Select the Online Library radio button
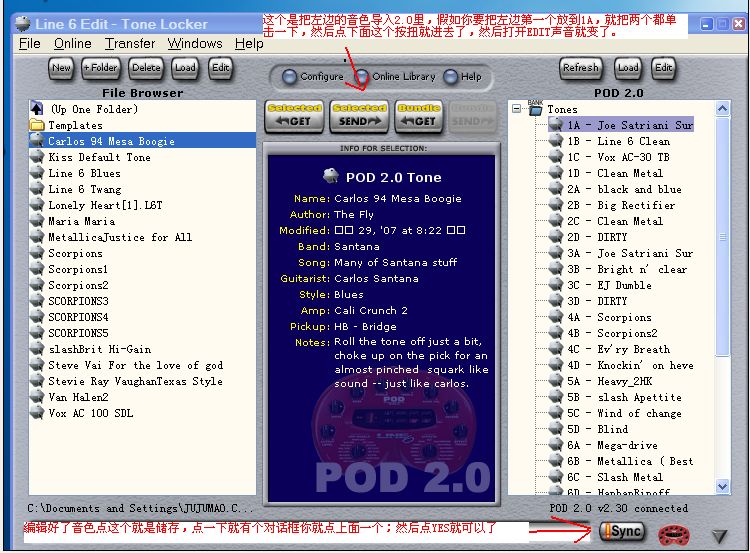Image resolution: width=750 pixels, height=553 pixels. click(362, 77)
